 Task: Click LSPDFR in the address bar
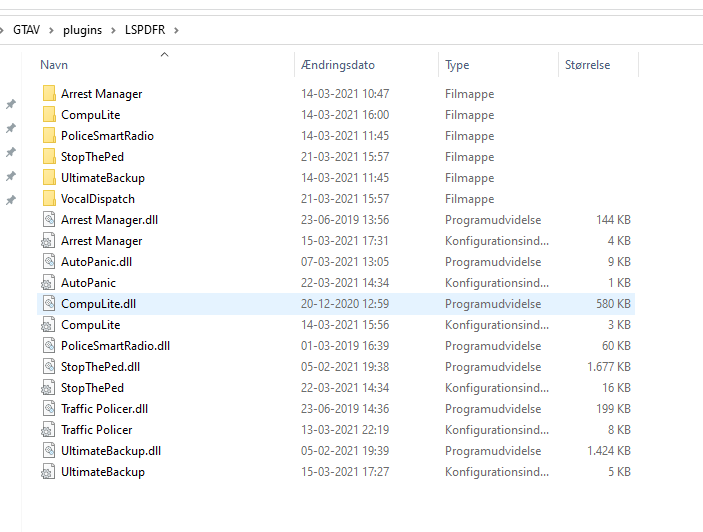[x=145, y=30]
